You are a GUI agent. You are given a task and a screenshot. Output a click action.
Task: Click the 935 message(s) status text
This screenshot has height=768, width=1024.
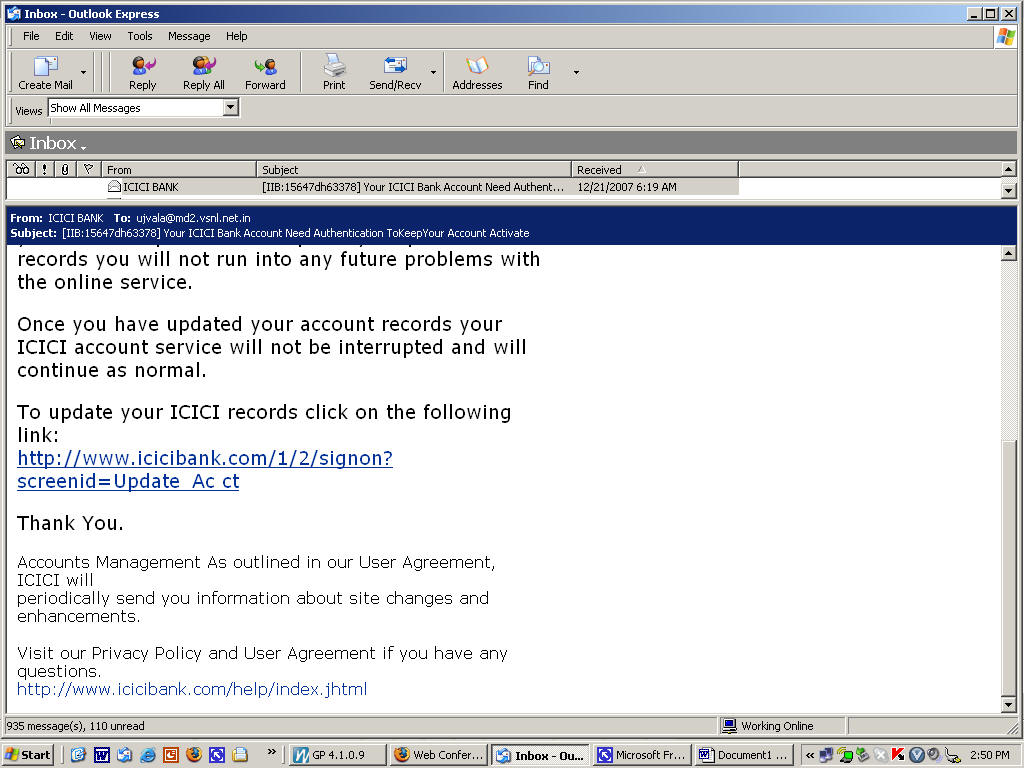[x=75, y=726]
